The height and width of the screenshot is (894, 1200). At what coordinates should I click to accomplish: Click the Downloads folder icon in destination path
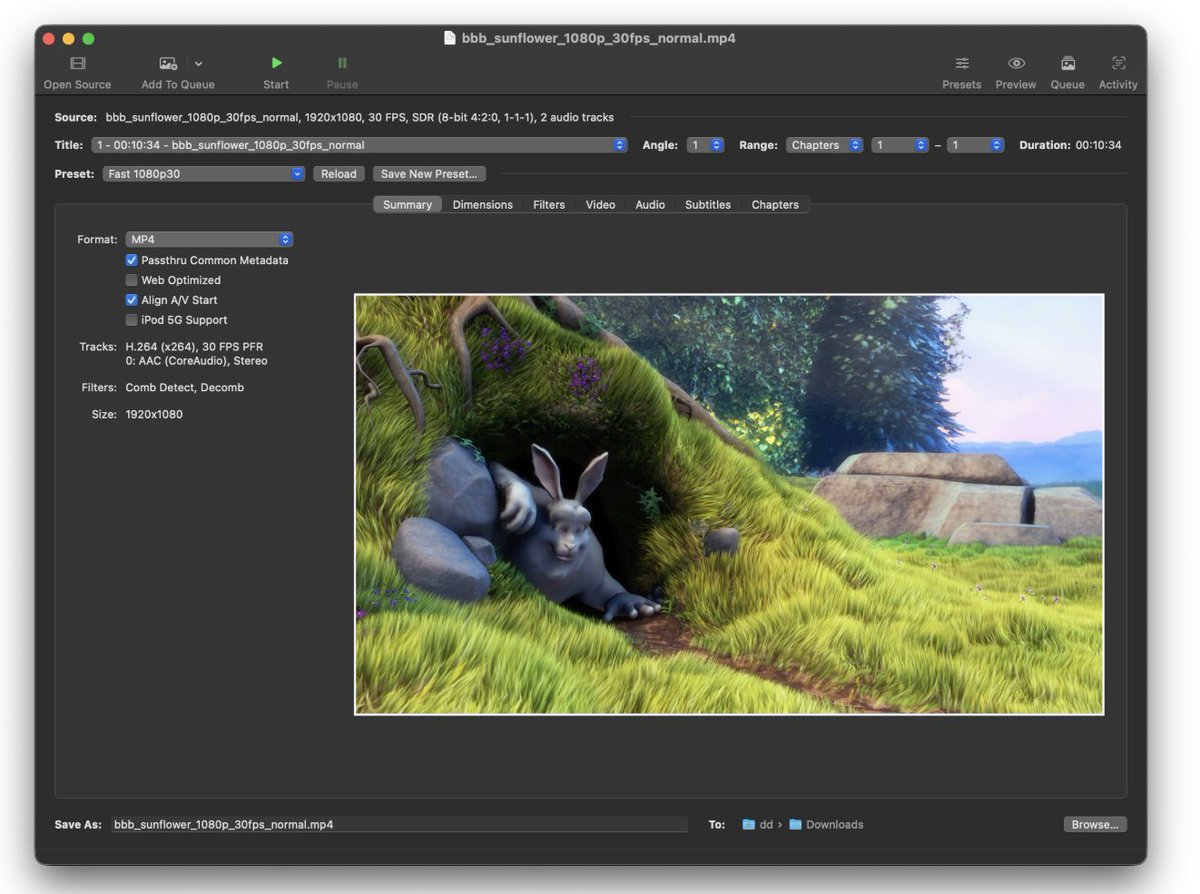pos(795,825)
